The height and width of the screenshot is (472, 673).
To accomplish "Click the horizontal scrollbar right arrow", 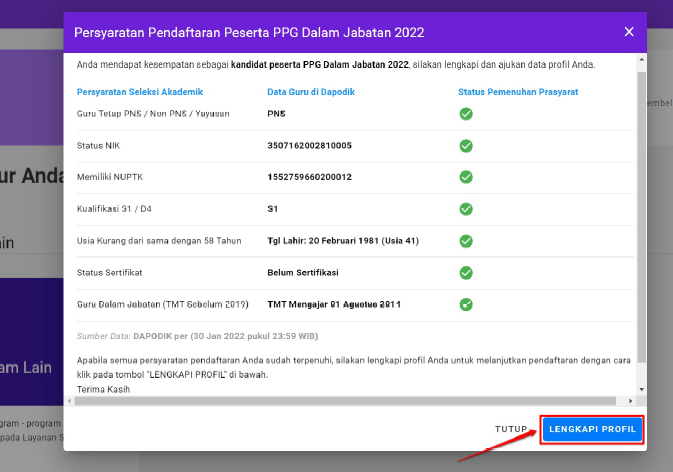I will click(630, 401).
